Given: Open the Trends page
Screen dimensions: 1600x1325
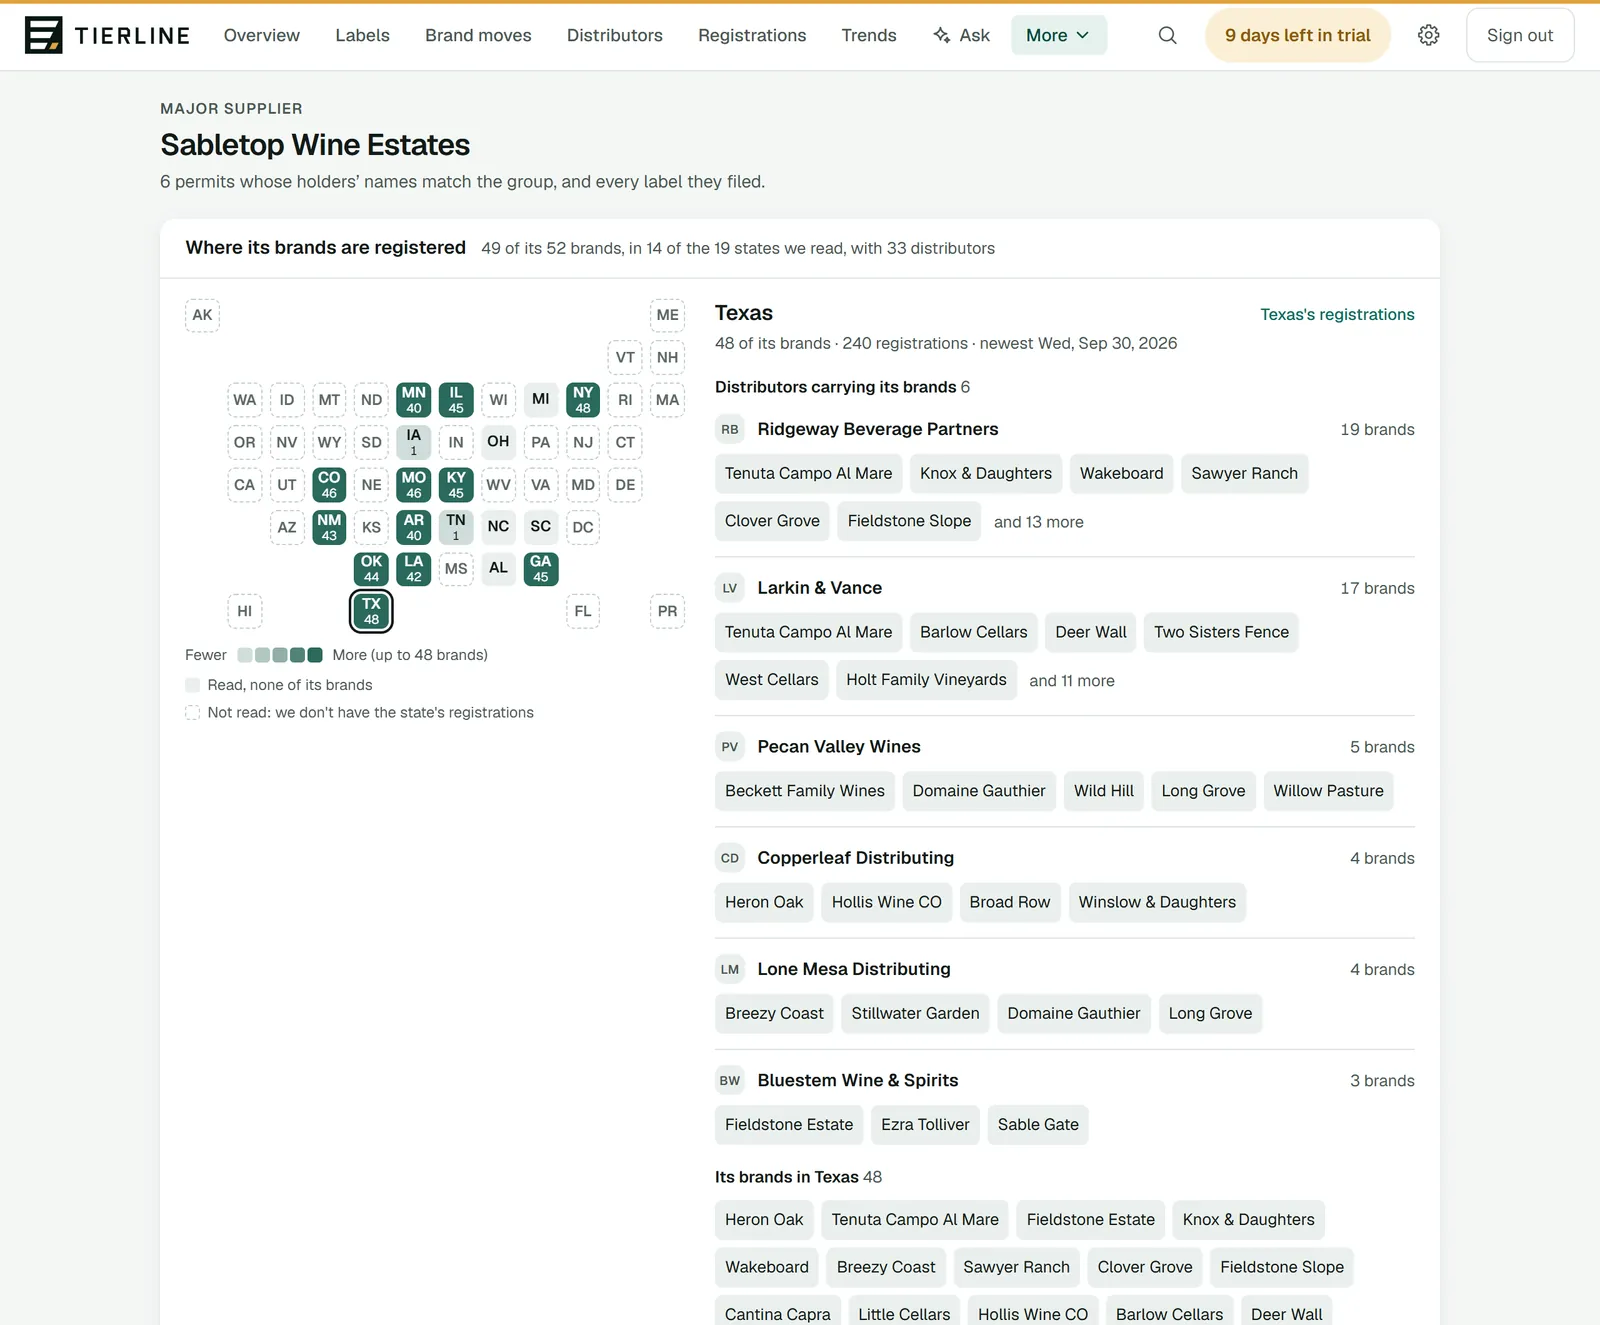Looking at the screenshot, I should click(869, 35).
